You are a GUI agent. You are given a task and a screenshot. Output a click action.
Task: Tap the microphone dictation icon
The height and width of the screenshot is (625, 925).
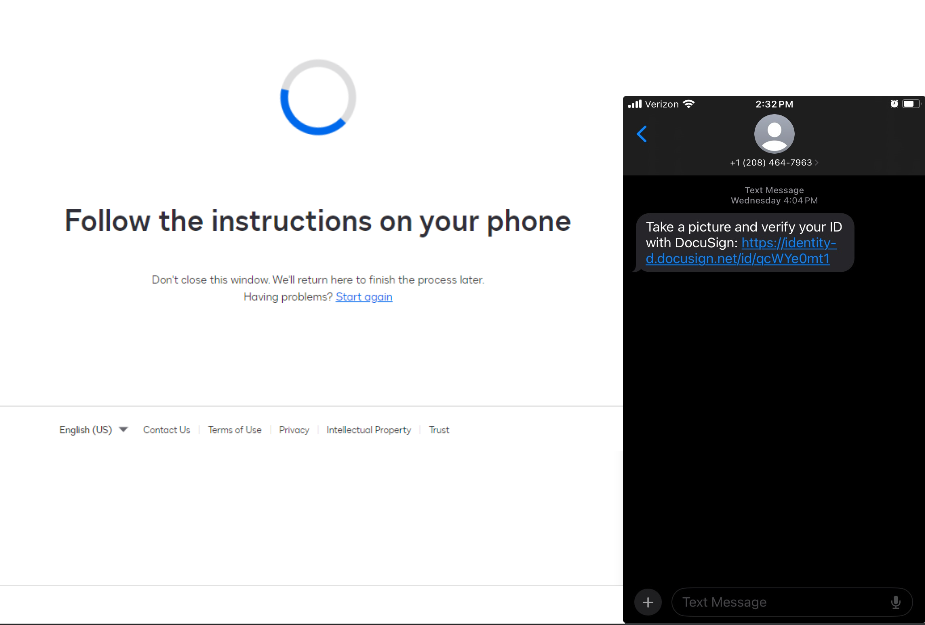896,602
